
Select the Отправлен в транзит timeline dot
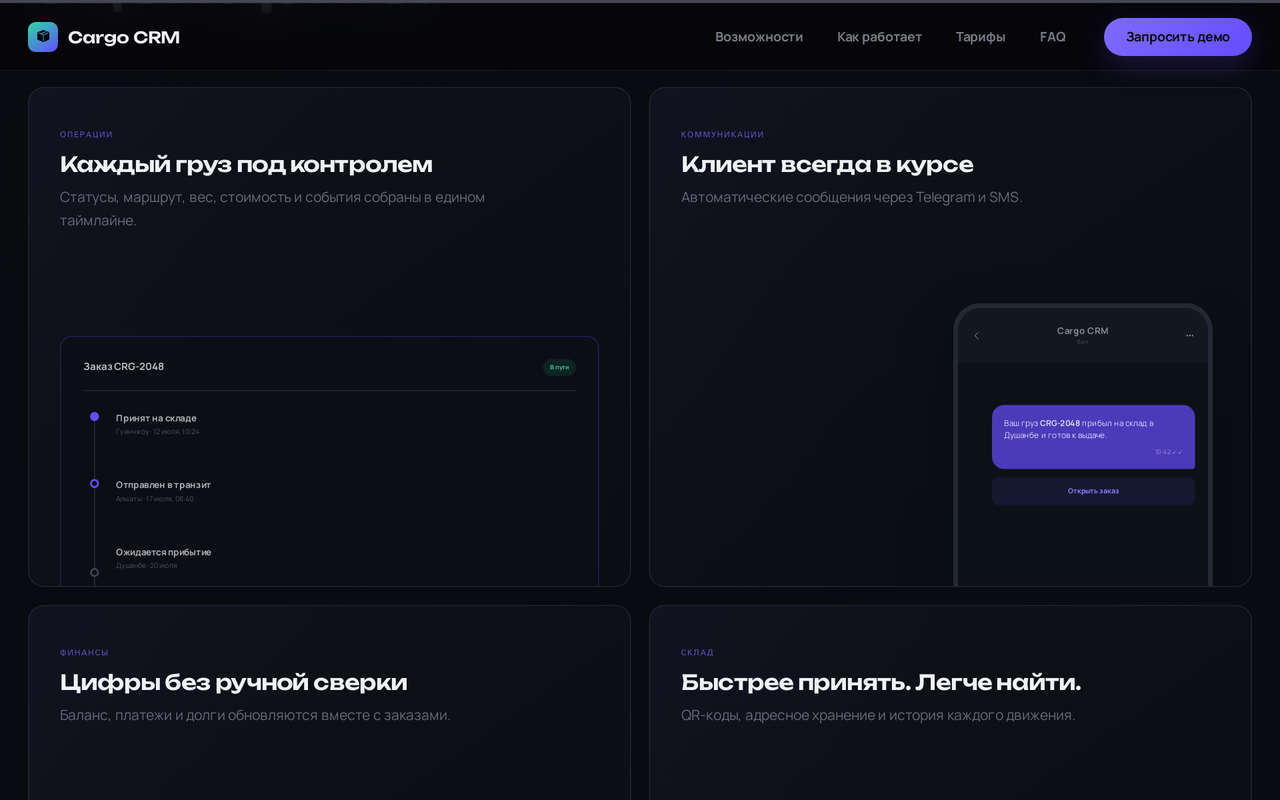coord(94,483)
